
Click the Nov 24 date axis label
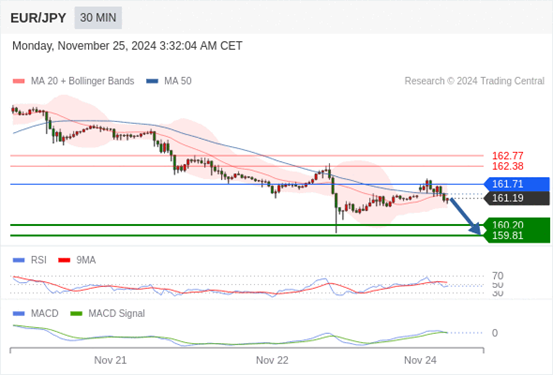point(420,360)
